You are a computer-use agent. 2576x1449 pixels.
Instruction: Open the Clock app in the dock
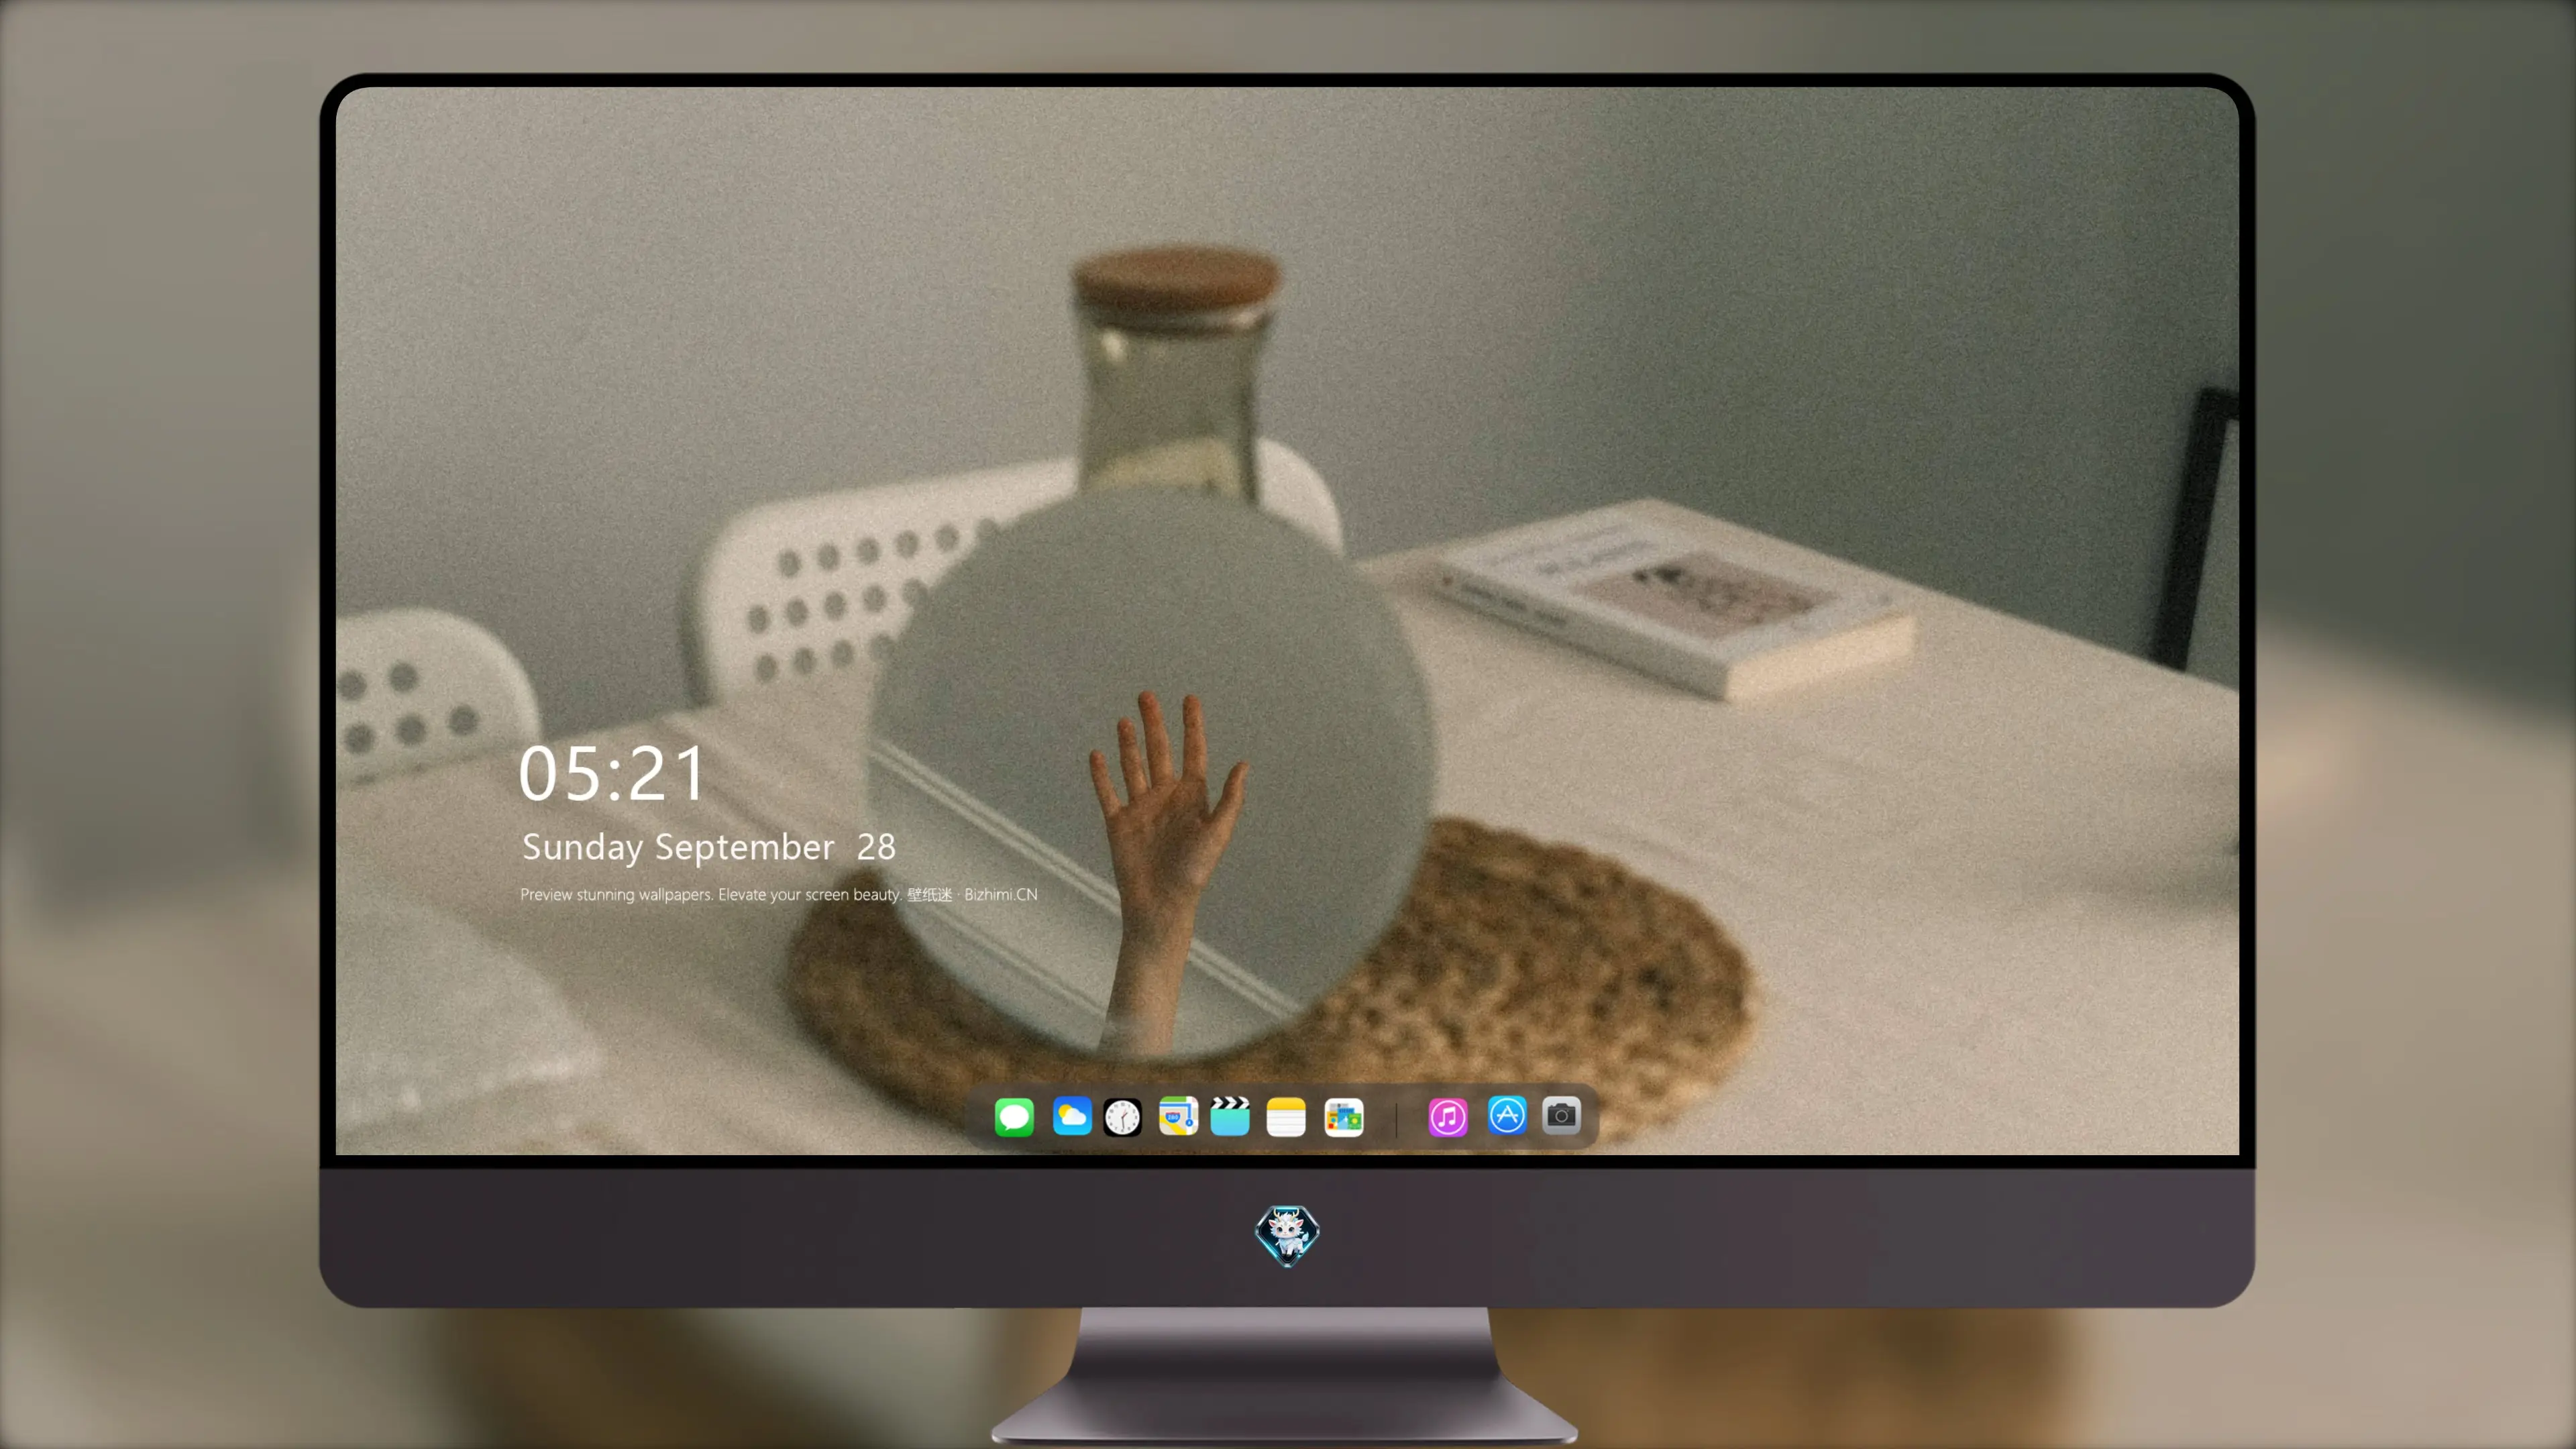(1122, 1116)
